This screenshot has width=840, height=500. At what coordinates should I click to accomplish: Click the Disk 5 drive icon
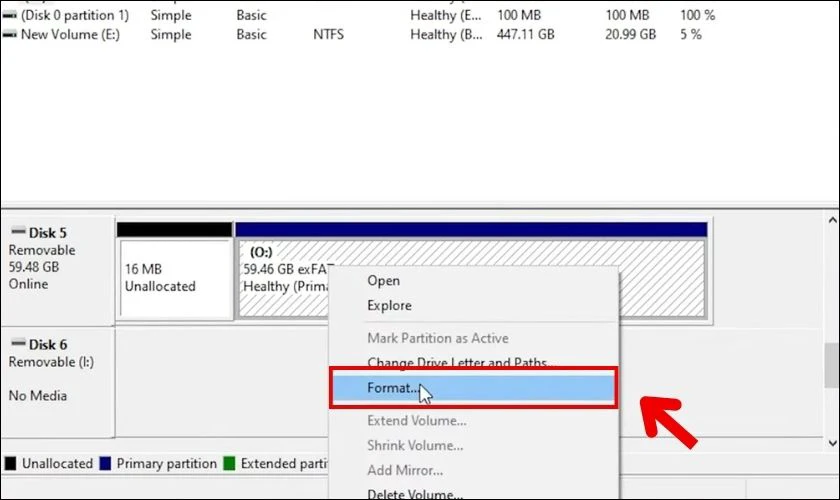(19, 231)
